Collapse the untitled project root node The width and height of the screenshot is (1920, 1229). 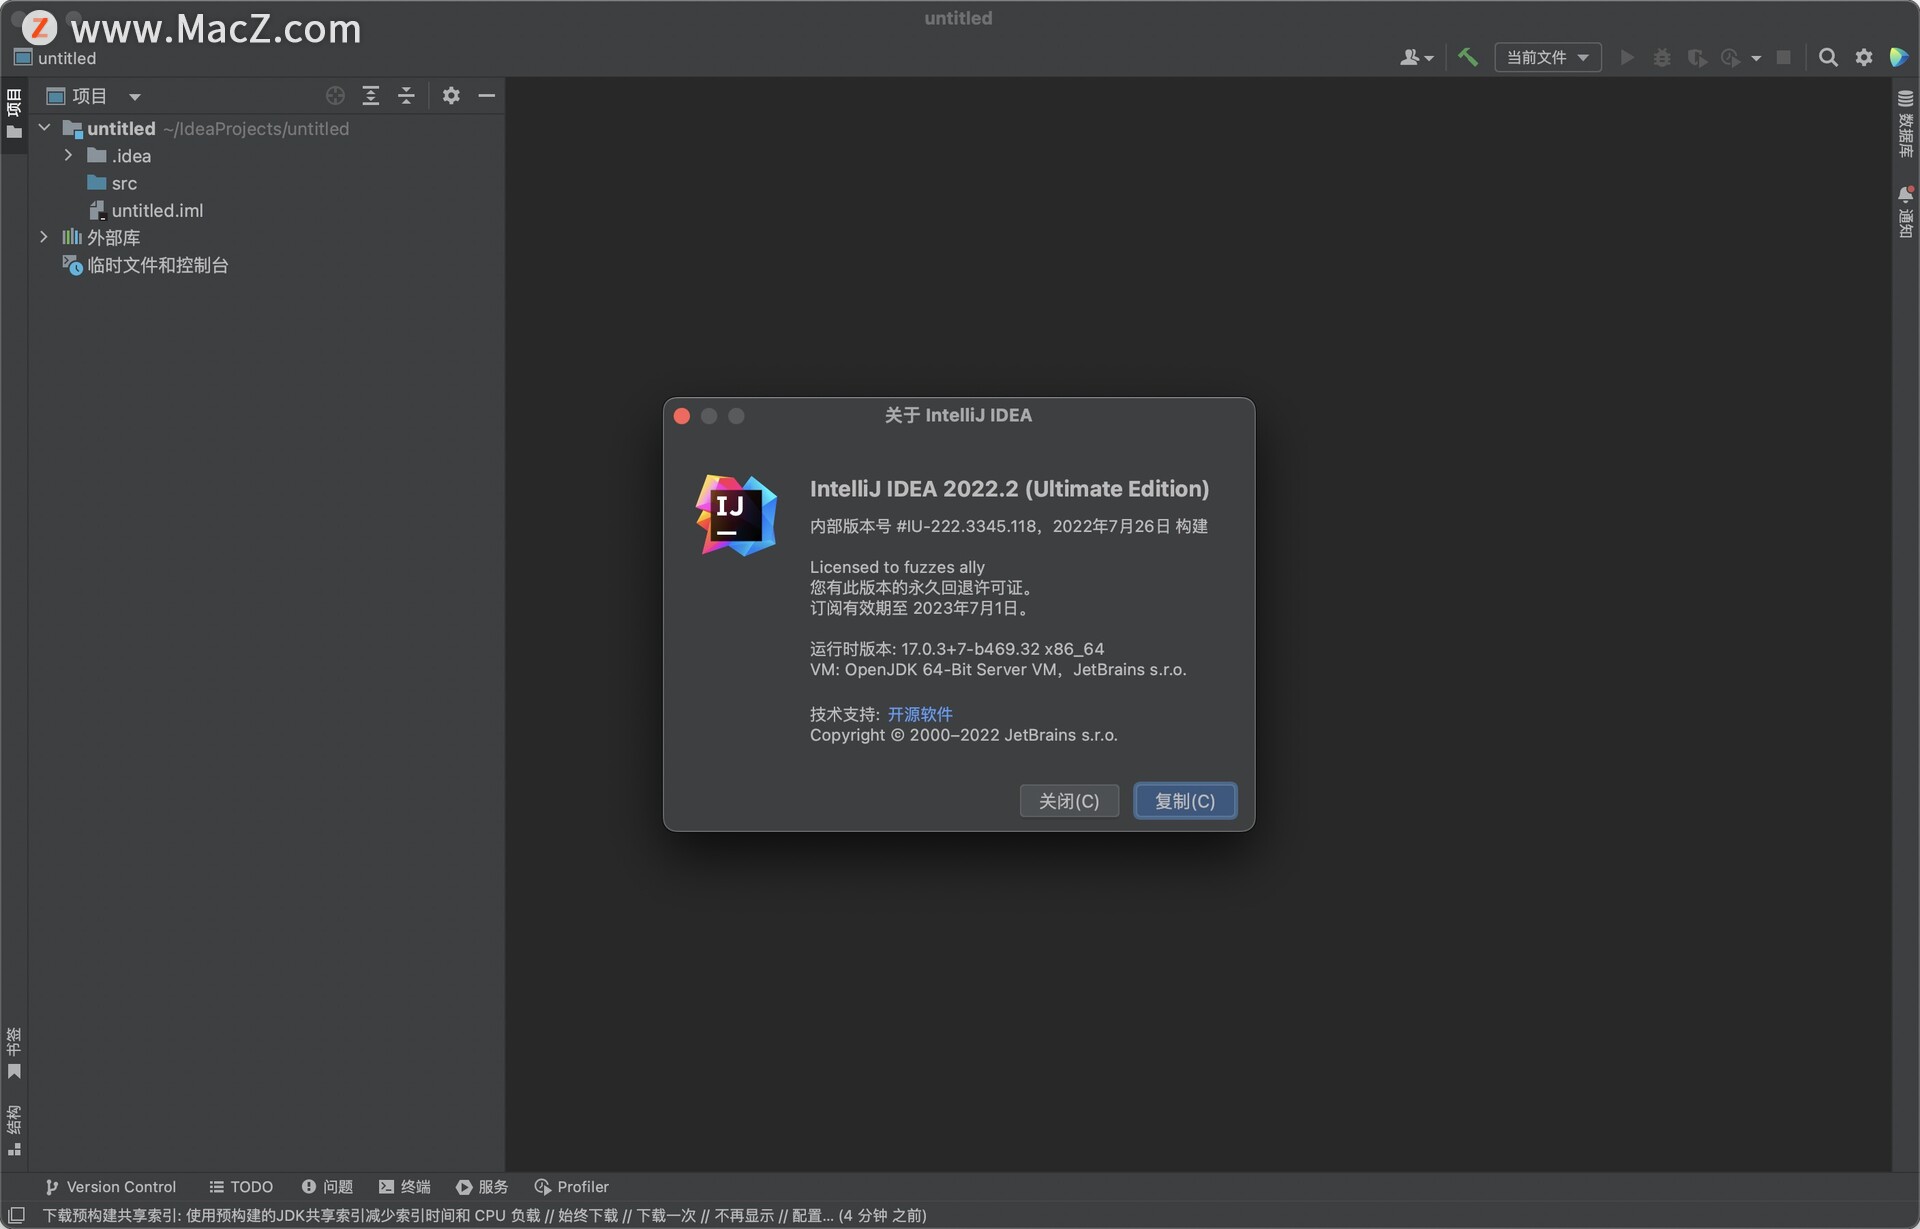click(43, 128)
